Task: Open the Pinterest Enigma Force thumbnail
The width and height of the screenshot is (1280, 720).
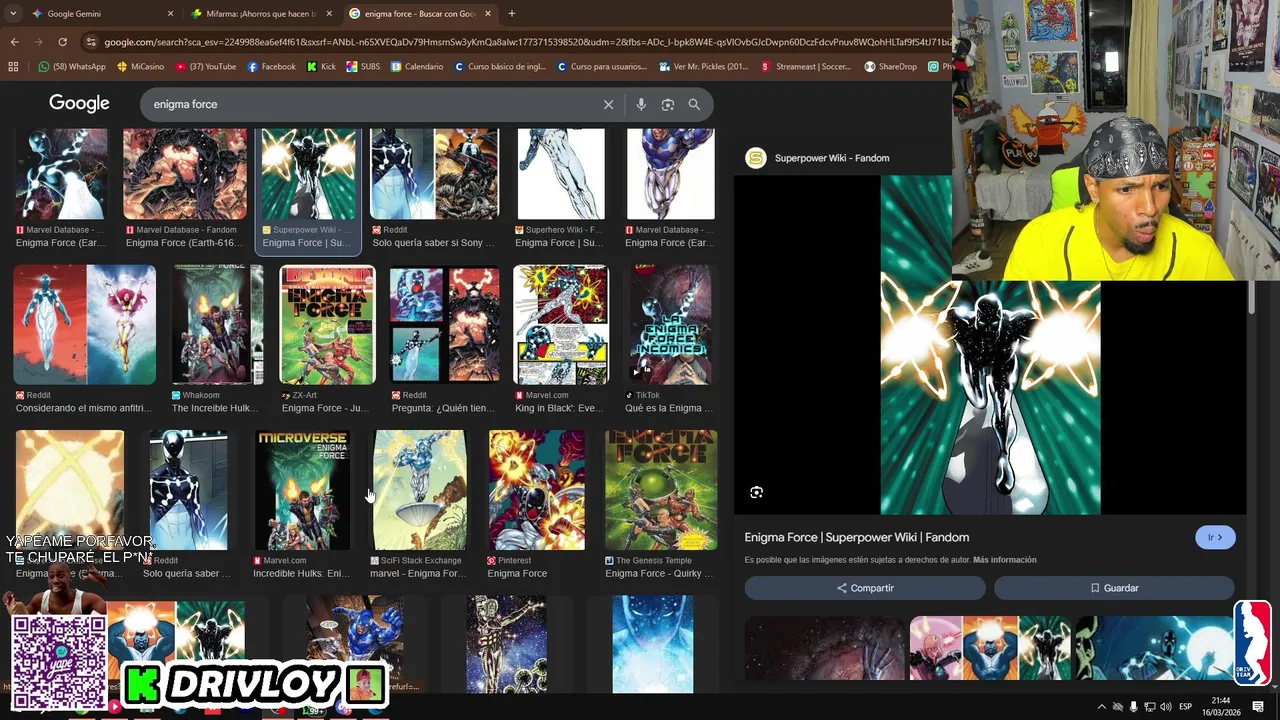Action: click(x=537, y=490)
